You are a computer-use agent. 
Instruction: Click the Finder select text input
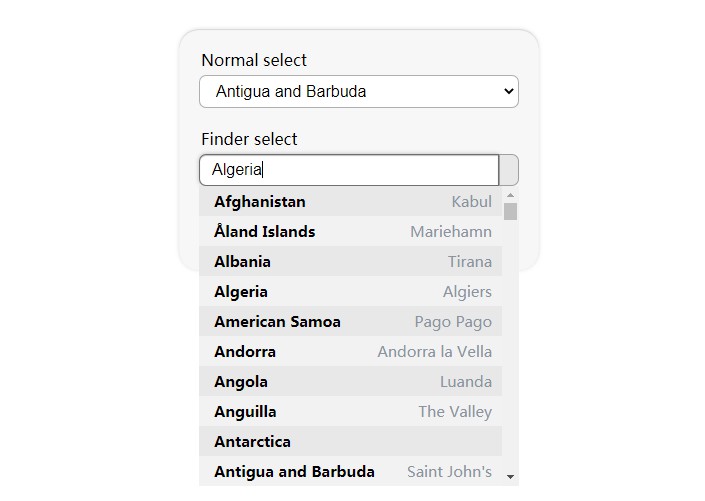click(349, 170)
